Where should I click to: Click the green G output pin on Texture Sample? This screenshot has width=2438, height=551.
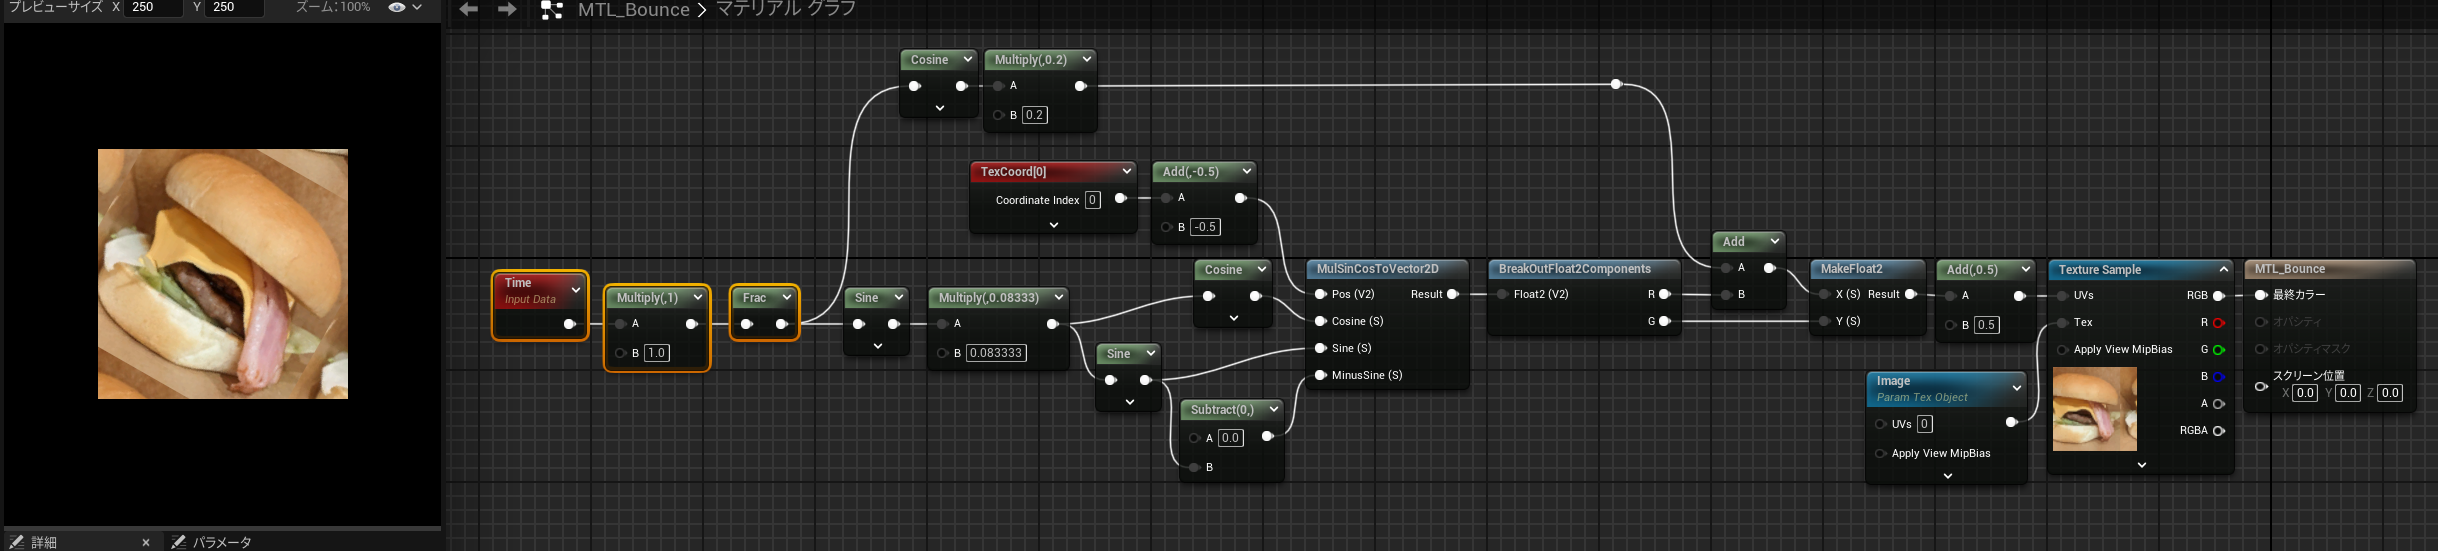pos(2219,350)
